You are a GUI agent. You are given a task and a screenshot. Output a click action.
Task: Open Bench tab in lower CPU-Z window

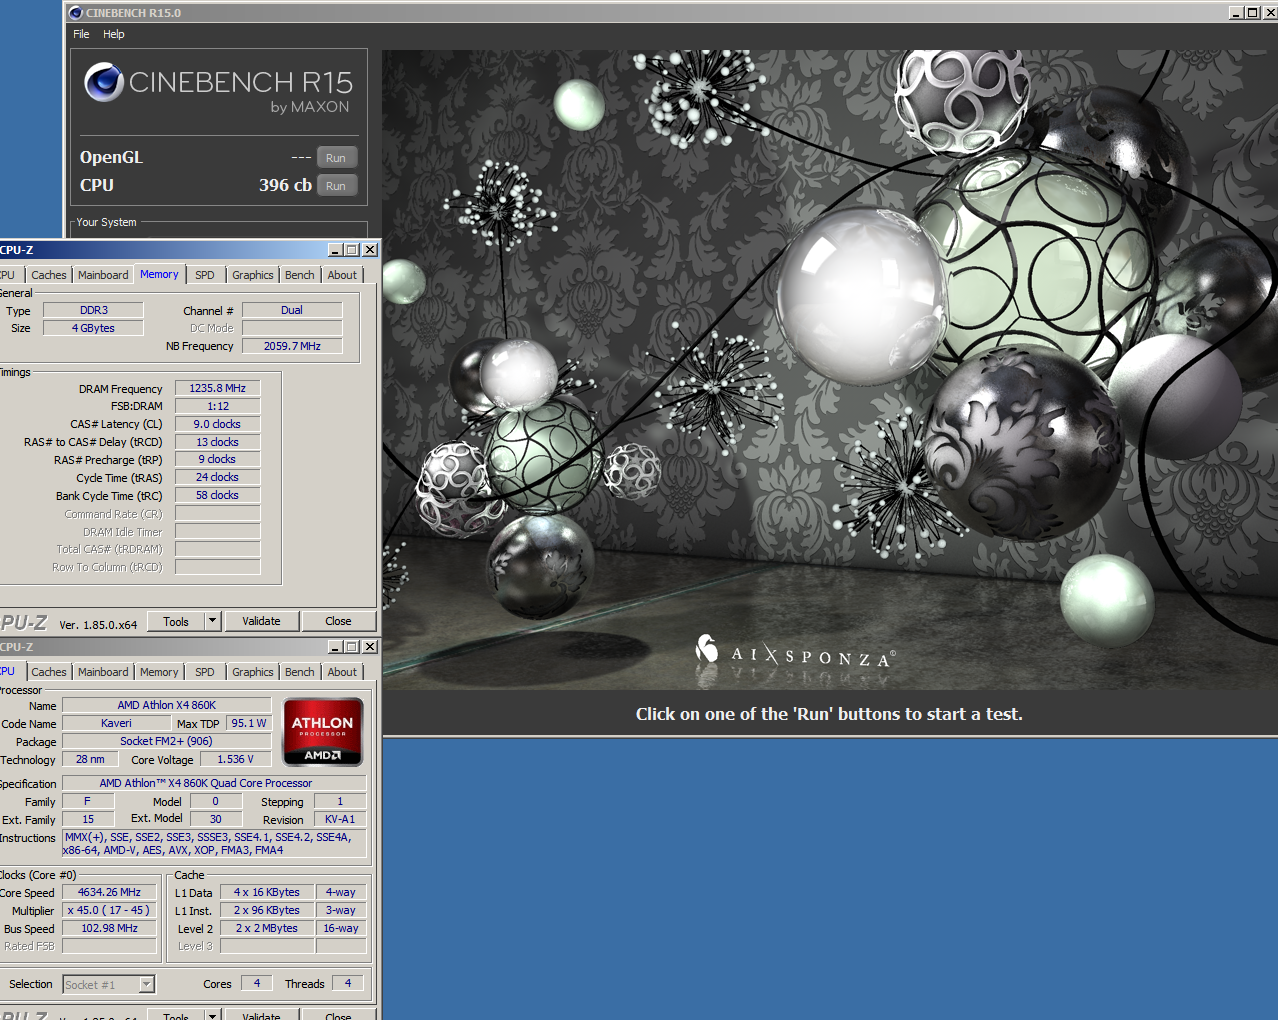(300, 672)
